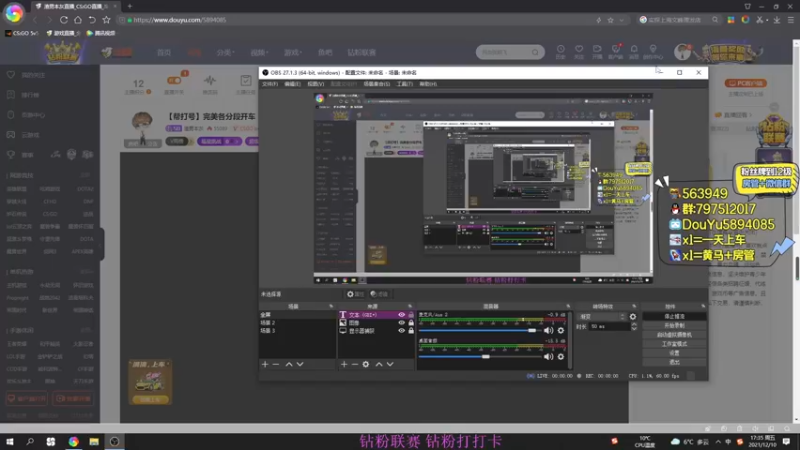The image size is (800, 450).
Task: Toggle lock on the 图像 source
Action: (x=411, y=323)
